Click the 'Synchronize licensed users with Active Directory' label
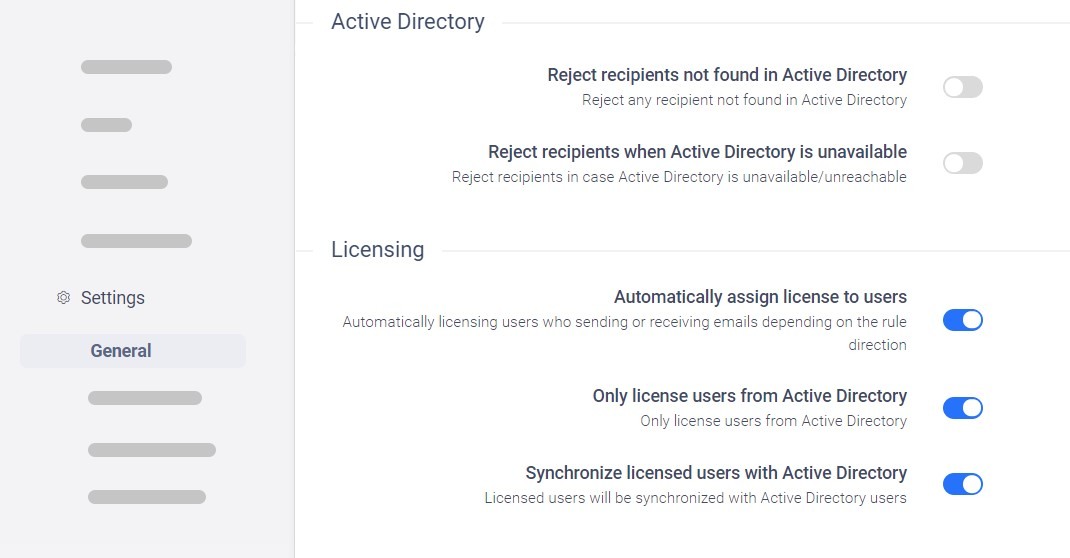Screen dimensions: 1070x558 click(x=716, y=473)
